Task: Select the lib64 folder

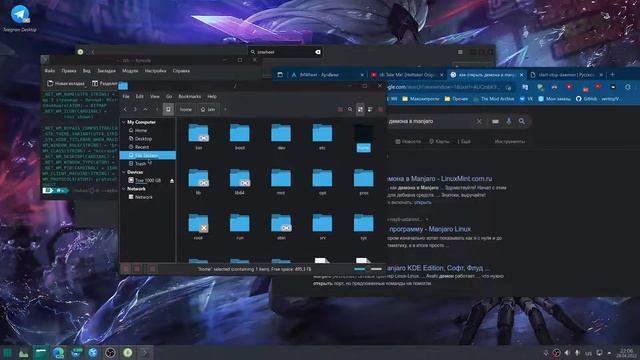Action: [240, 182]
